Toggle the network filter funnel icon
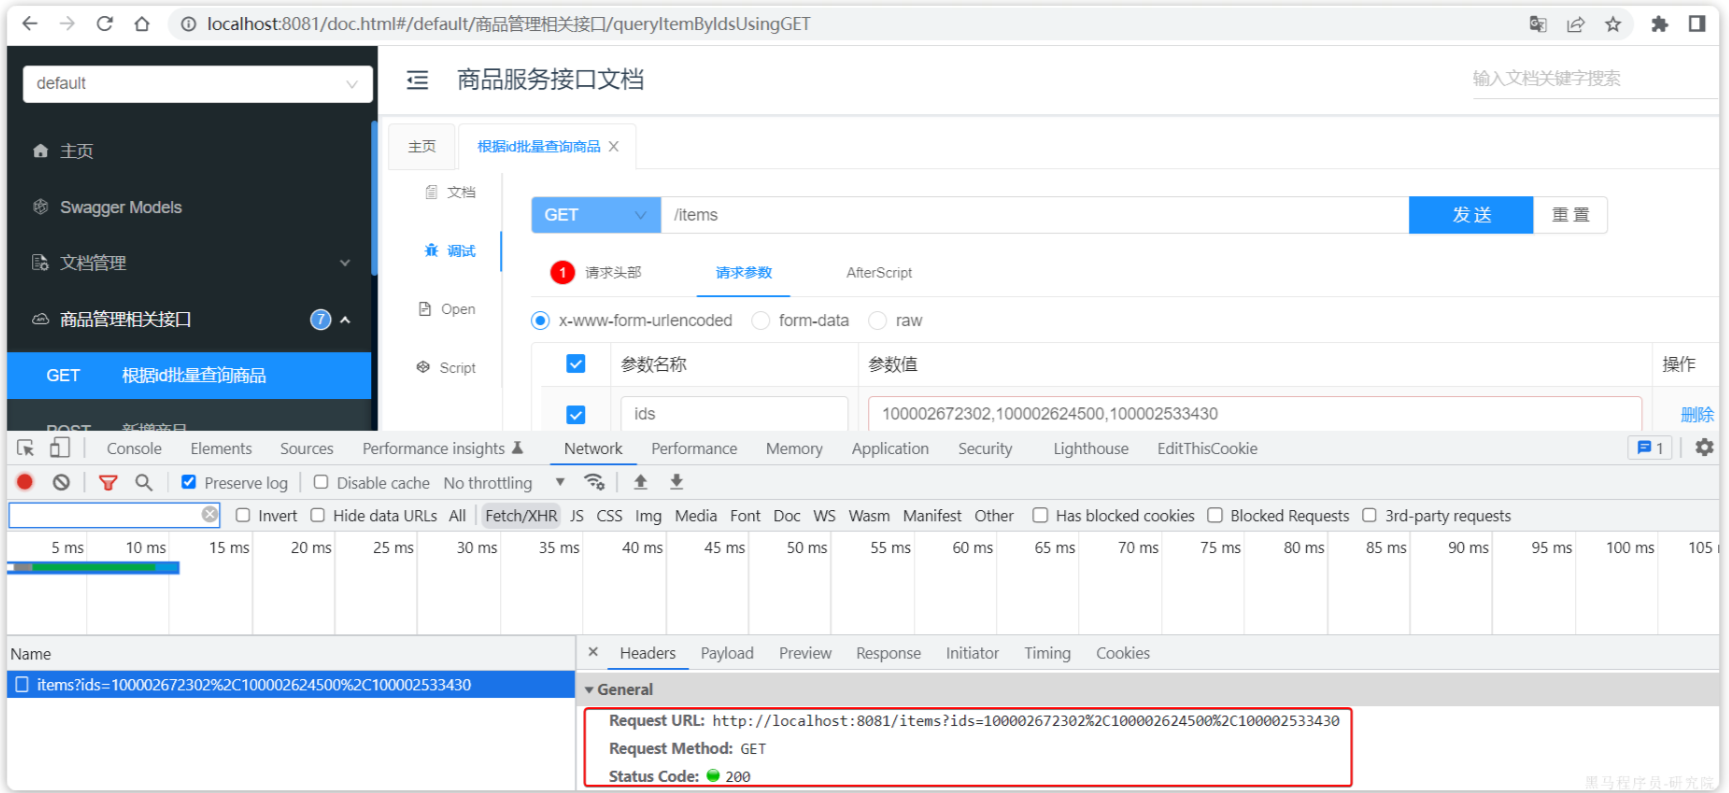Viewport: 1729px width, 793px height. click(x=108, y=482)
